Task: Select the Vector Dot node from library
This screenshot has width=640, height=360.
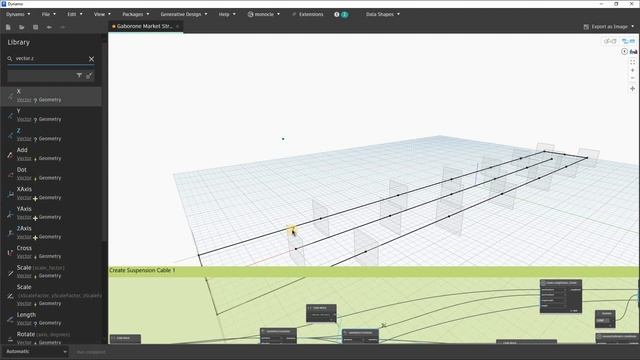Action: [51, 174]
